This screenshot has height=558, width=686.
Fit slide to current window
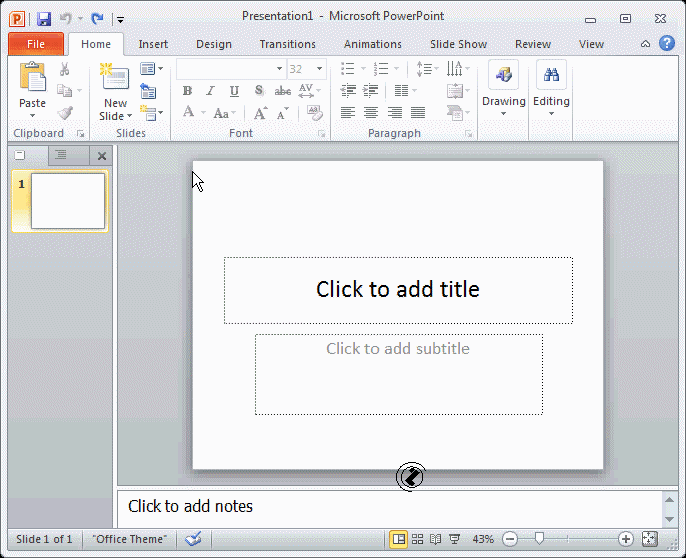[650, 539]
